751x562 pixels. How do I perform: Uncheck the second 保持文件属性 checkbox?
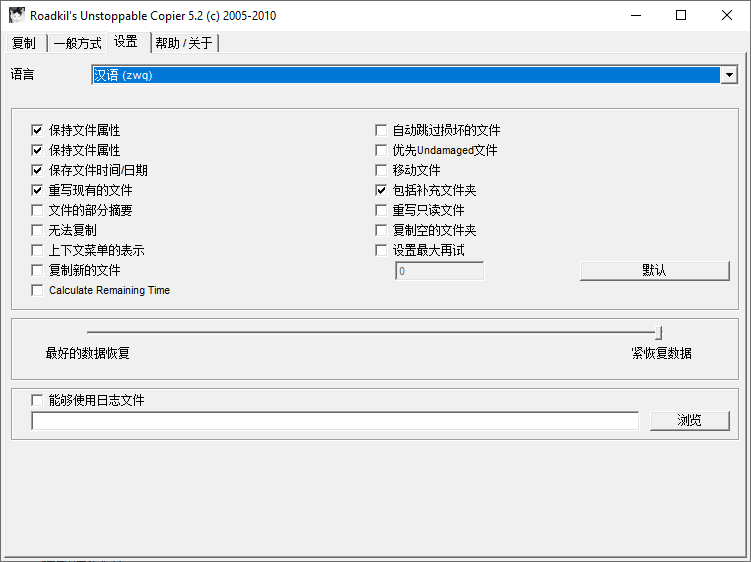[37, 150]
